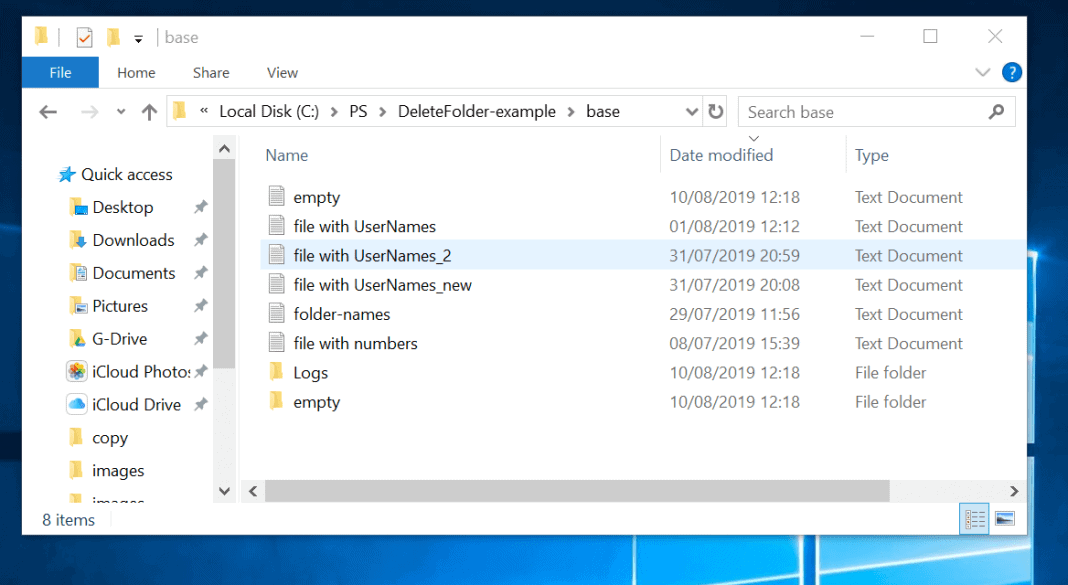This screenshot has height=585, width=1068.
Task: Select the Logs folder
Action: coord(643,373)
